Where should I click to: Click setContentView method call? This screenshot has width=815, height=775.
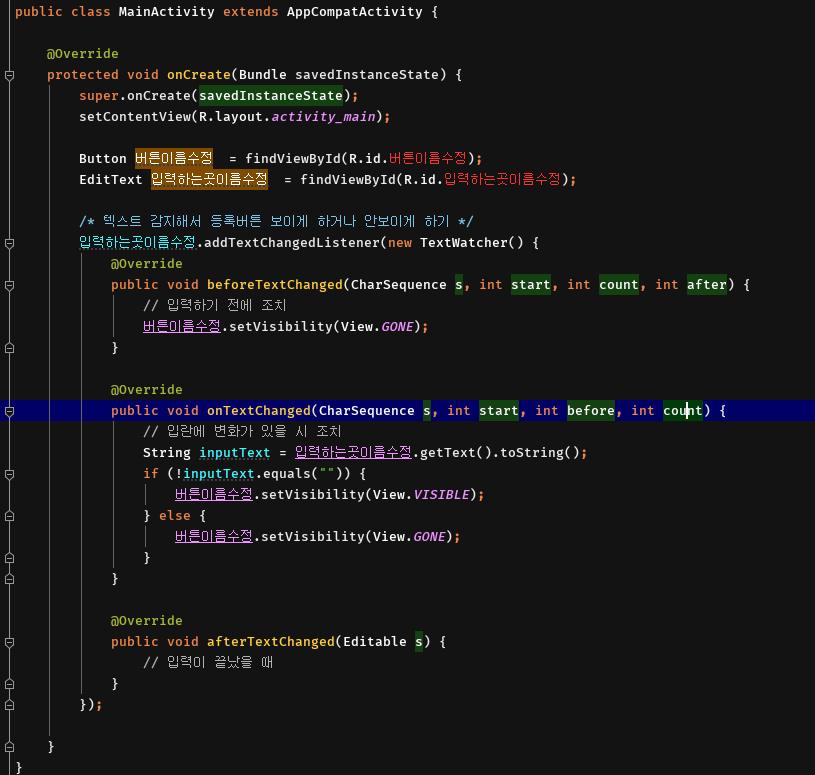click(x=135, y=116)
